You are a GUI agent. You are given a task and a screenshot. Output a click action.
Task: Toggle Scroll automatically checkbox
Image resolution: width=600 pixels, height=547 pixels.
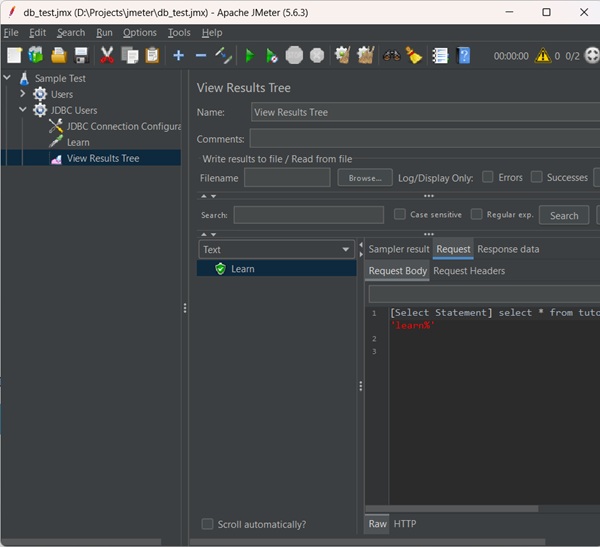click(207, 524)
